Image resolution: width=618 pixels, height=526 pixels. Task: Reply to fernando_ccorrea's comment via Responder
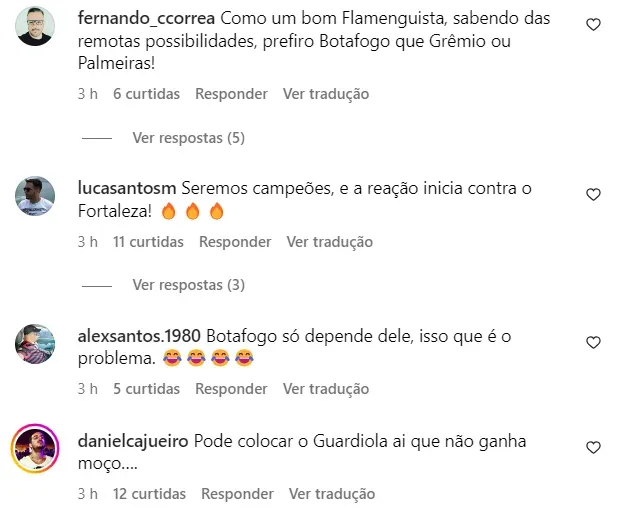tap(231, 94)
